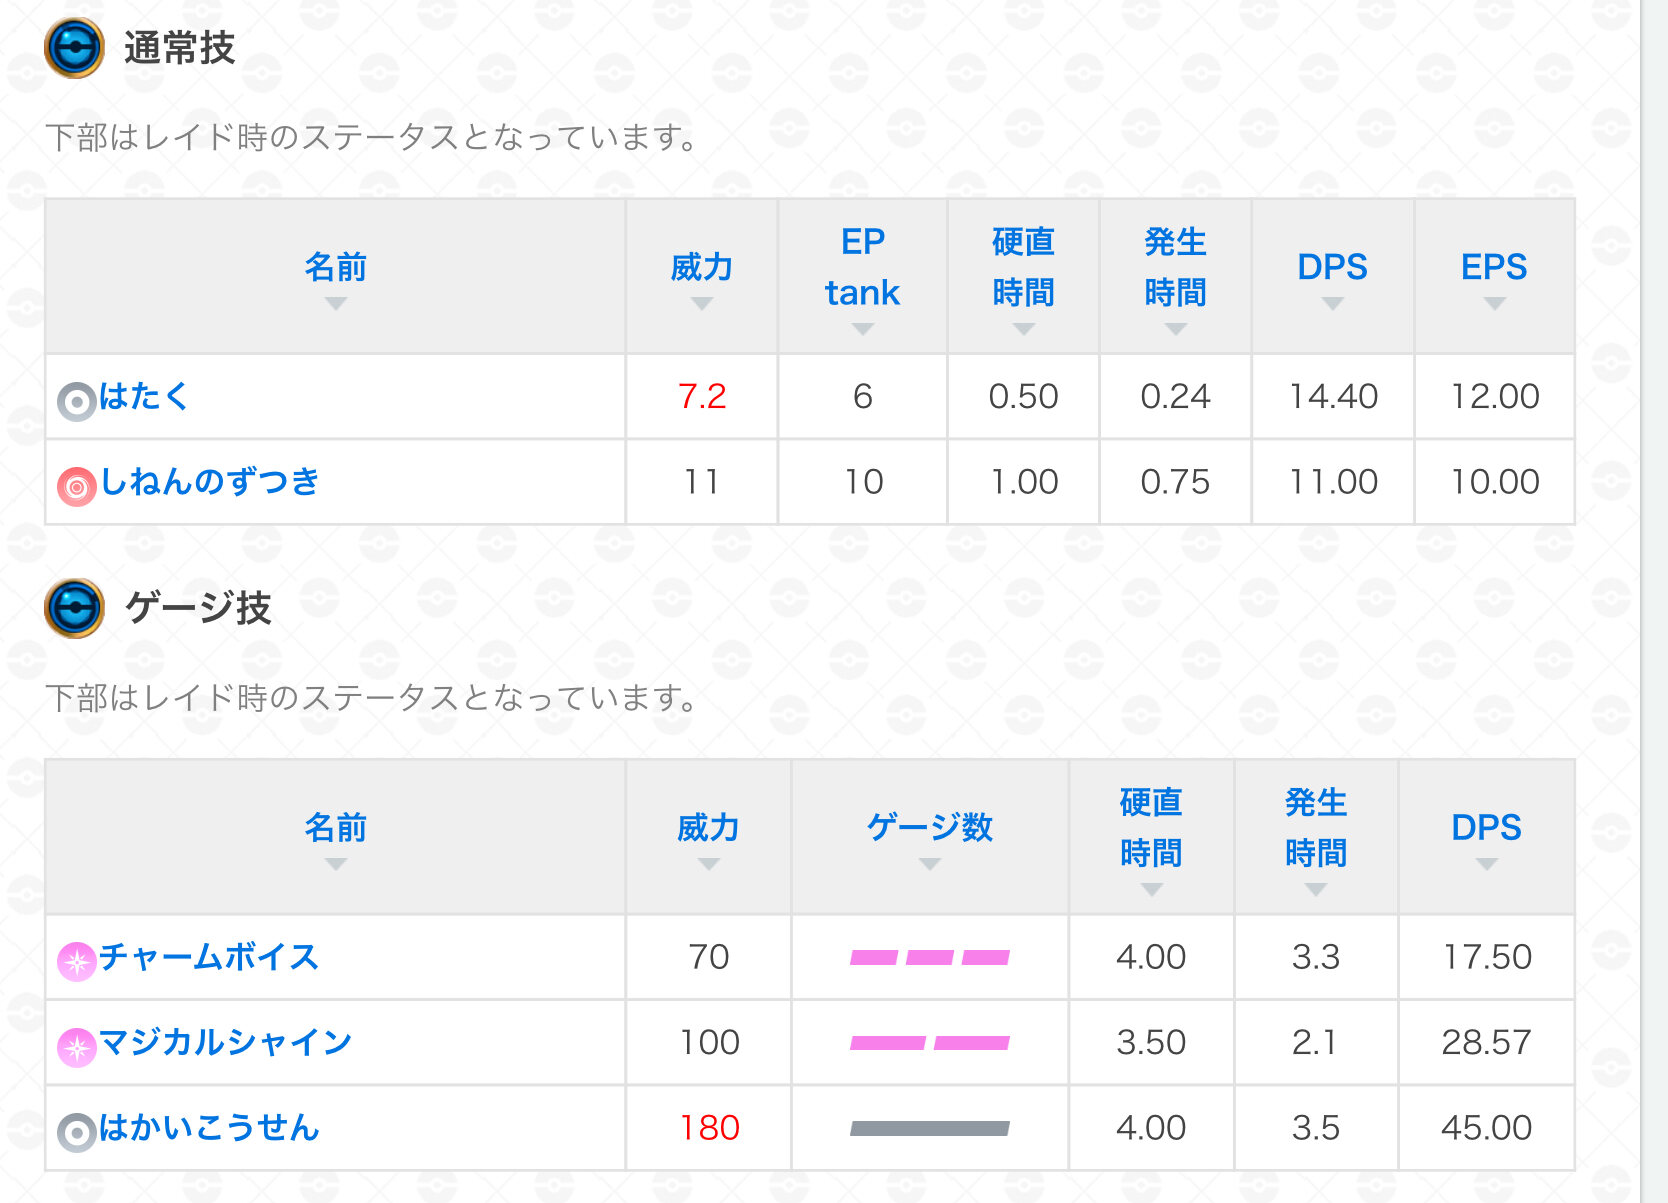The image size is (1668, 1203).
Task: Sort fast moves by 威力 column
Action: [x=701, y=275]
